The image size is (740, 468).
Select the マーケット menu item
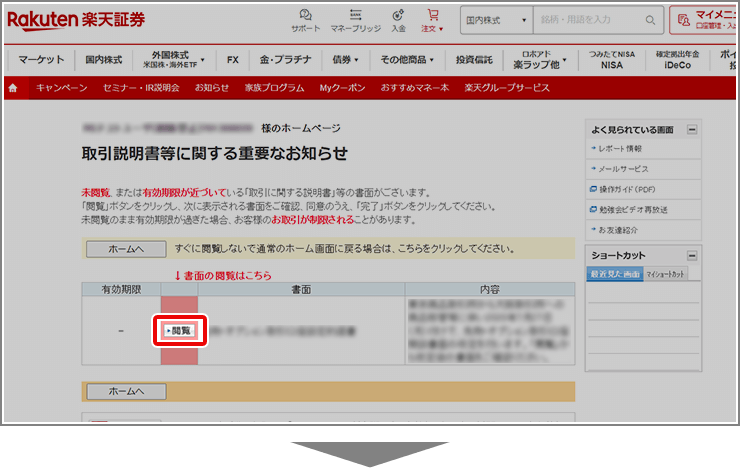coord(41,60)
